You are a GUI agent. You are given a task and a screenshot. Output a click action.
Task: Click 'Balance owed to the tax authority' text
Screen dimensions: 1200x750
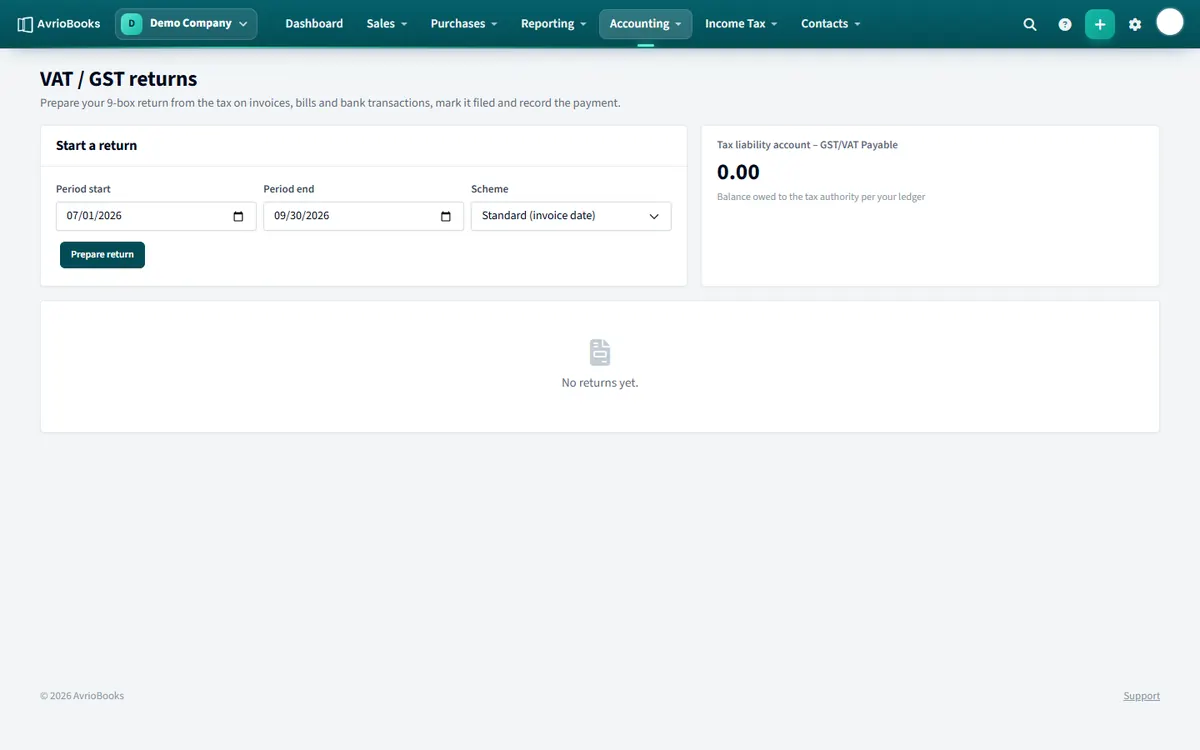[821, 197]
